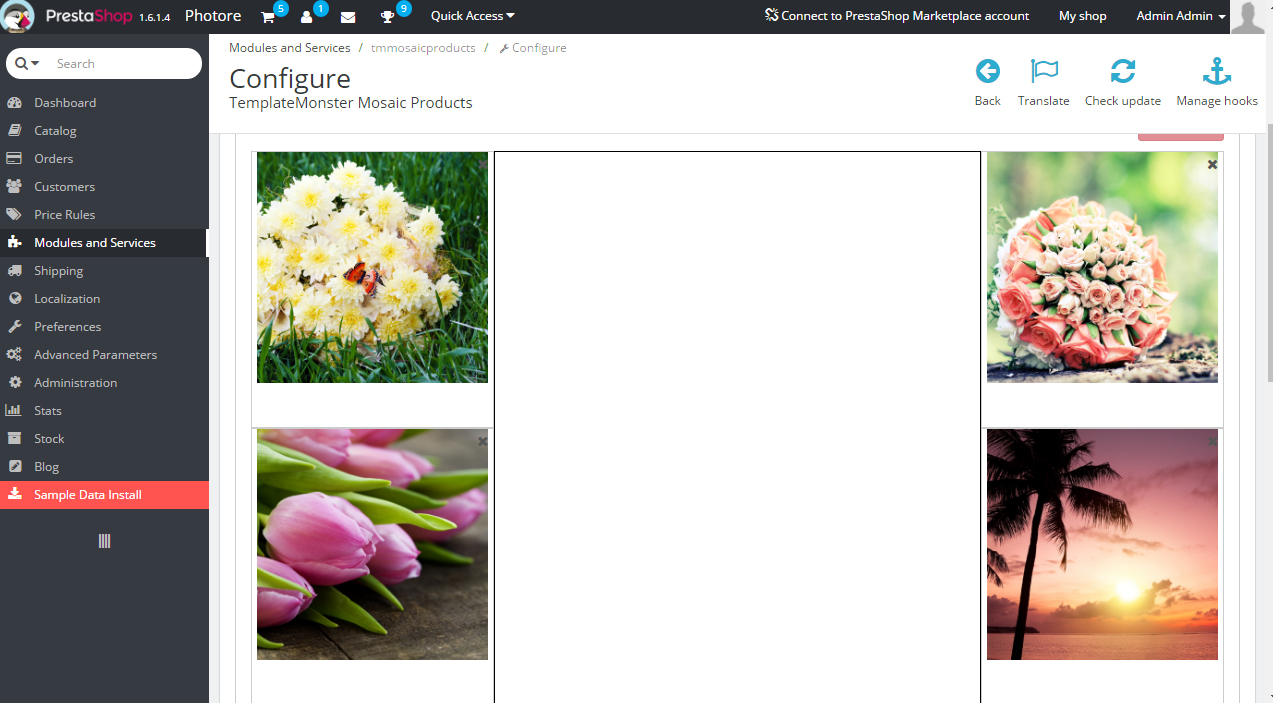Select the white chrysanthemum bouquet thumbnail
The image size is (1273, 703).
click(x=372, y=267)
